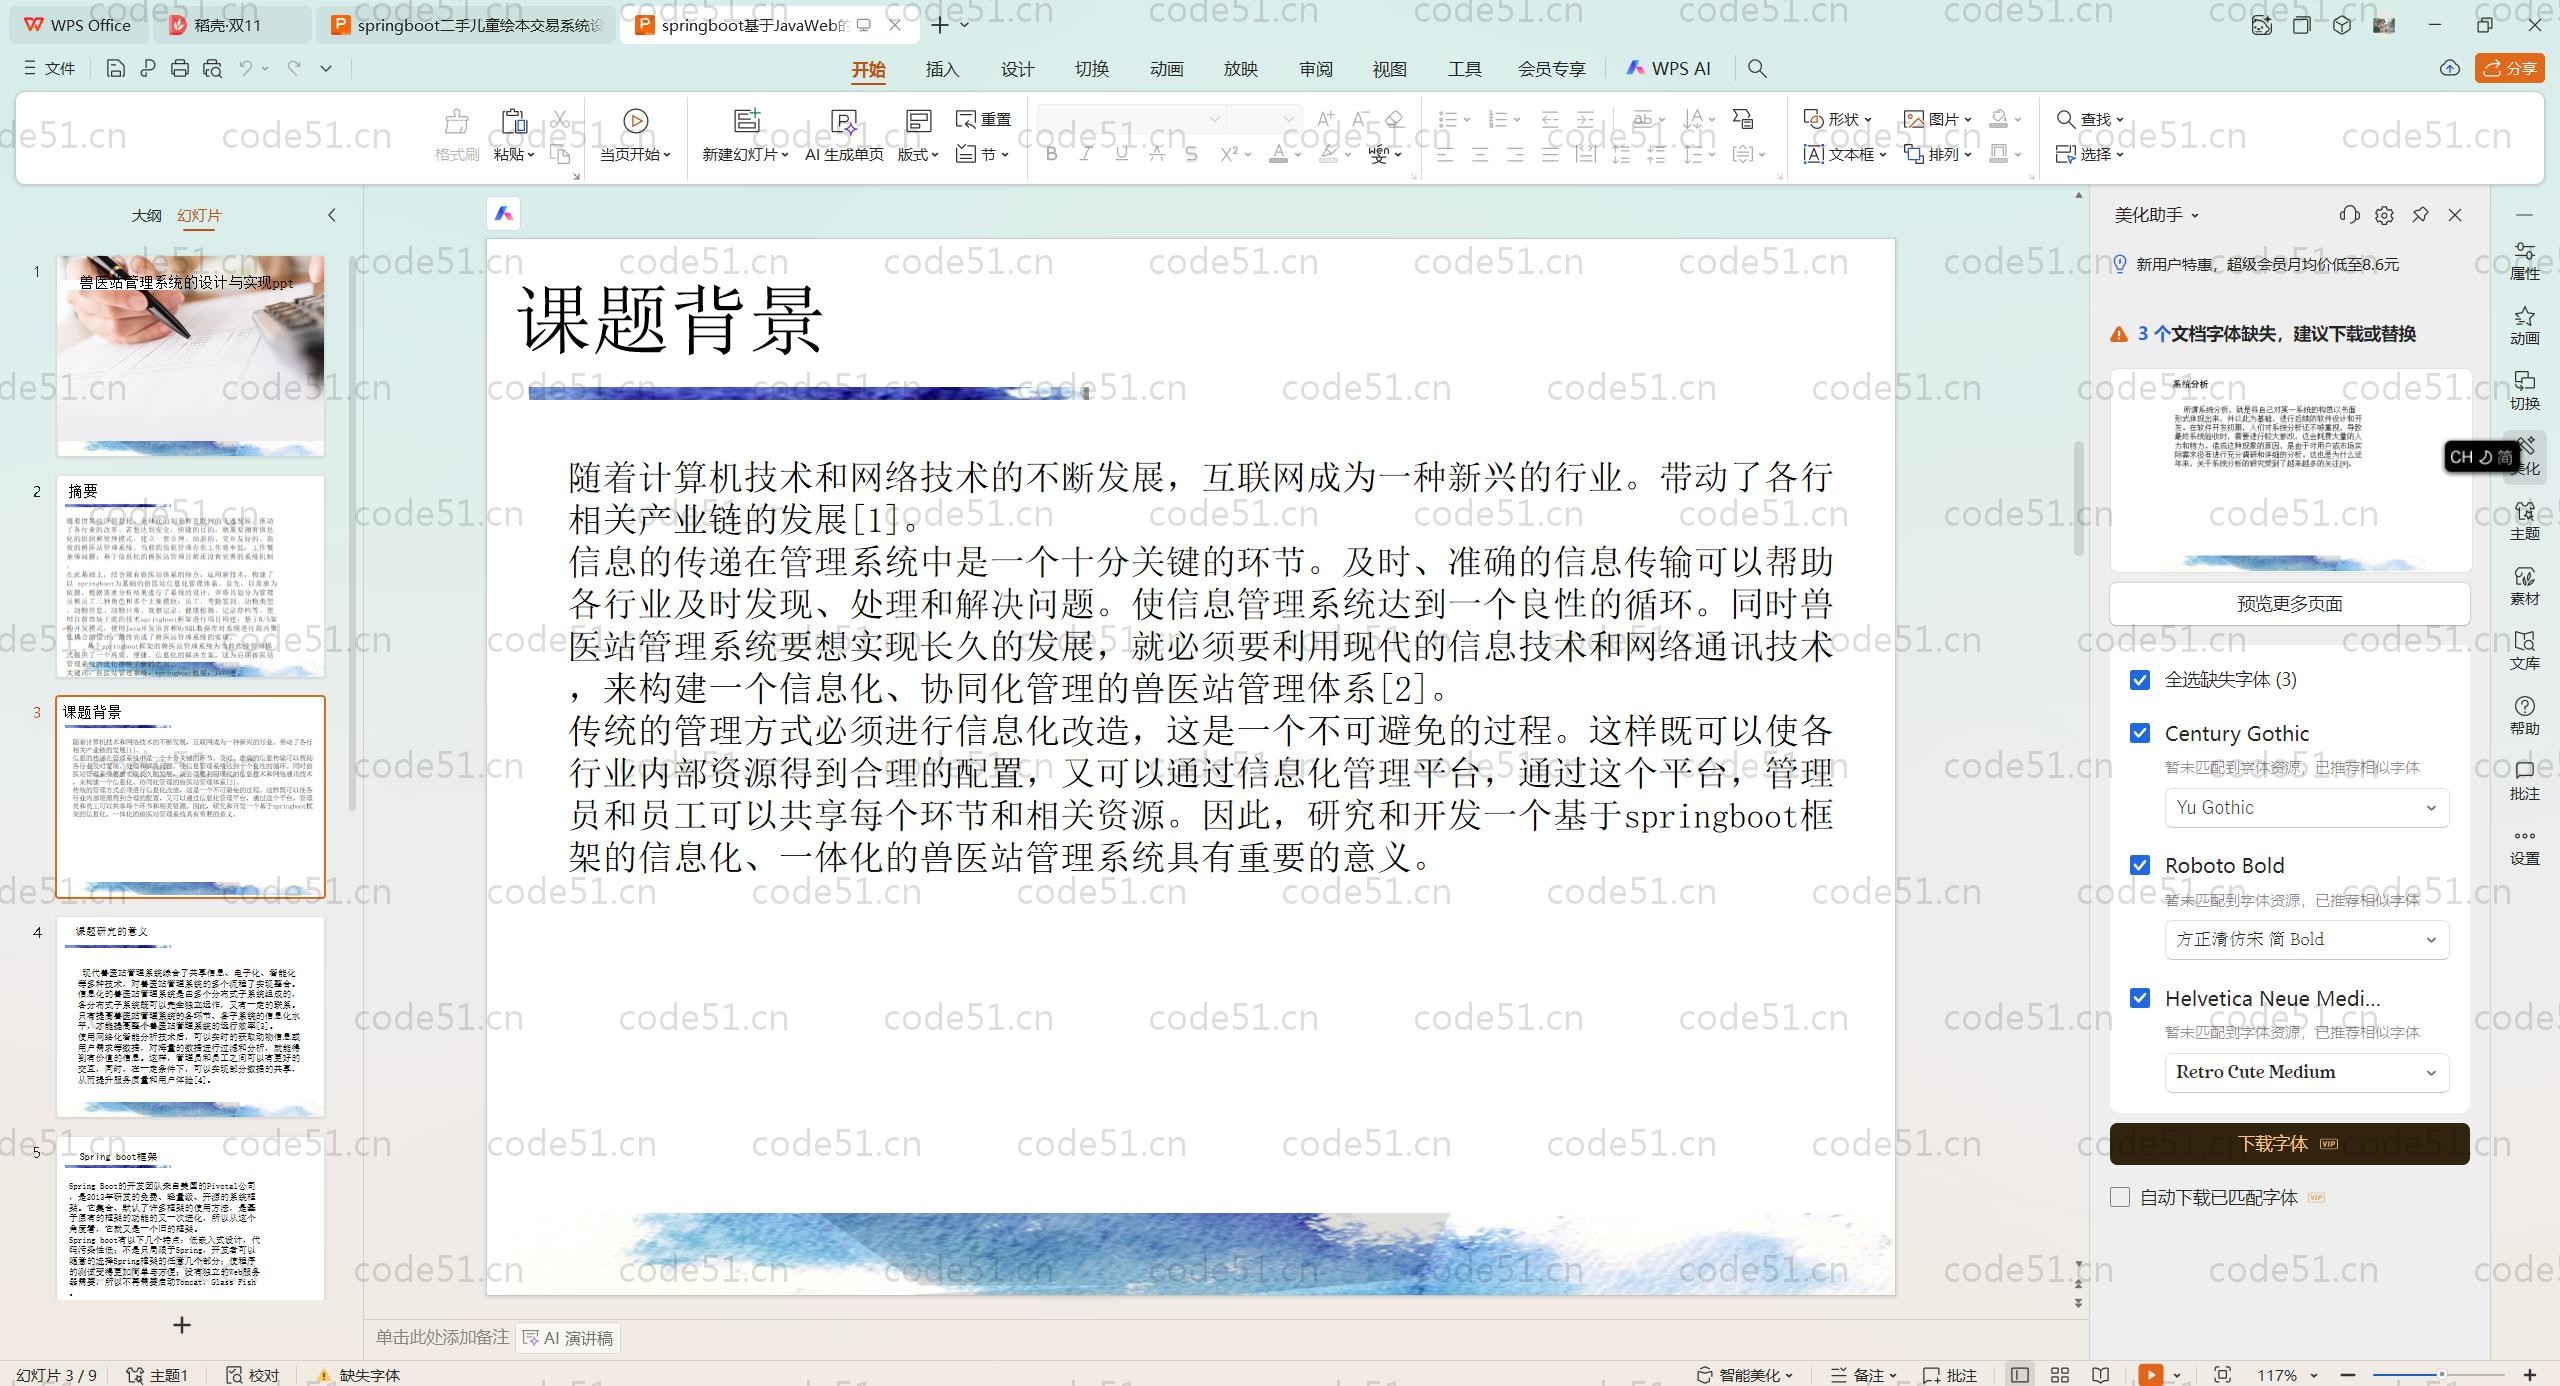The width and height of the screenshot is (2560, 1386).
Task: Open the 动画 animation sidebar icon
Action: (x=2524, y=325)
